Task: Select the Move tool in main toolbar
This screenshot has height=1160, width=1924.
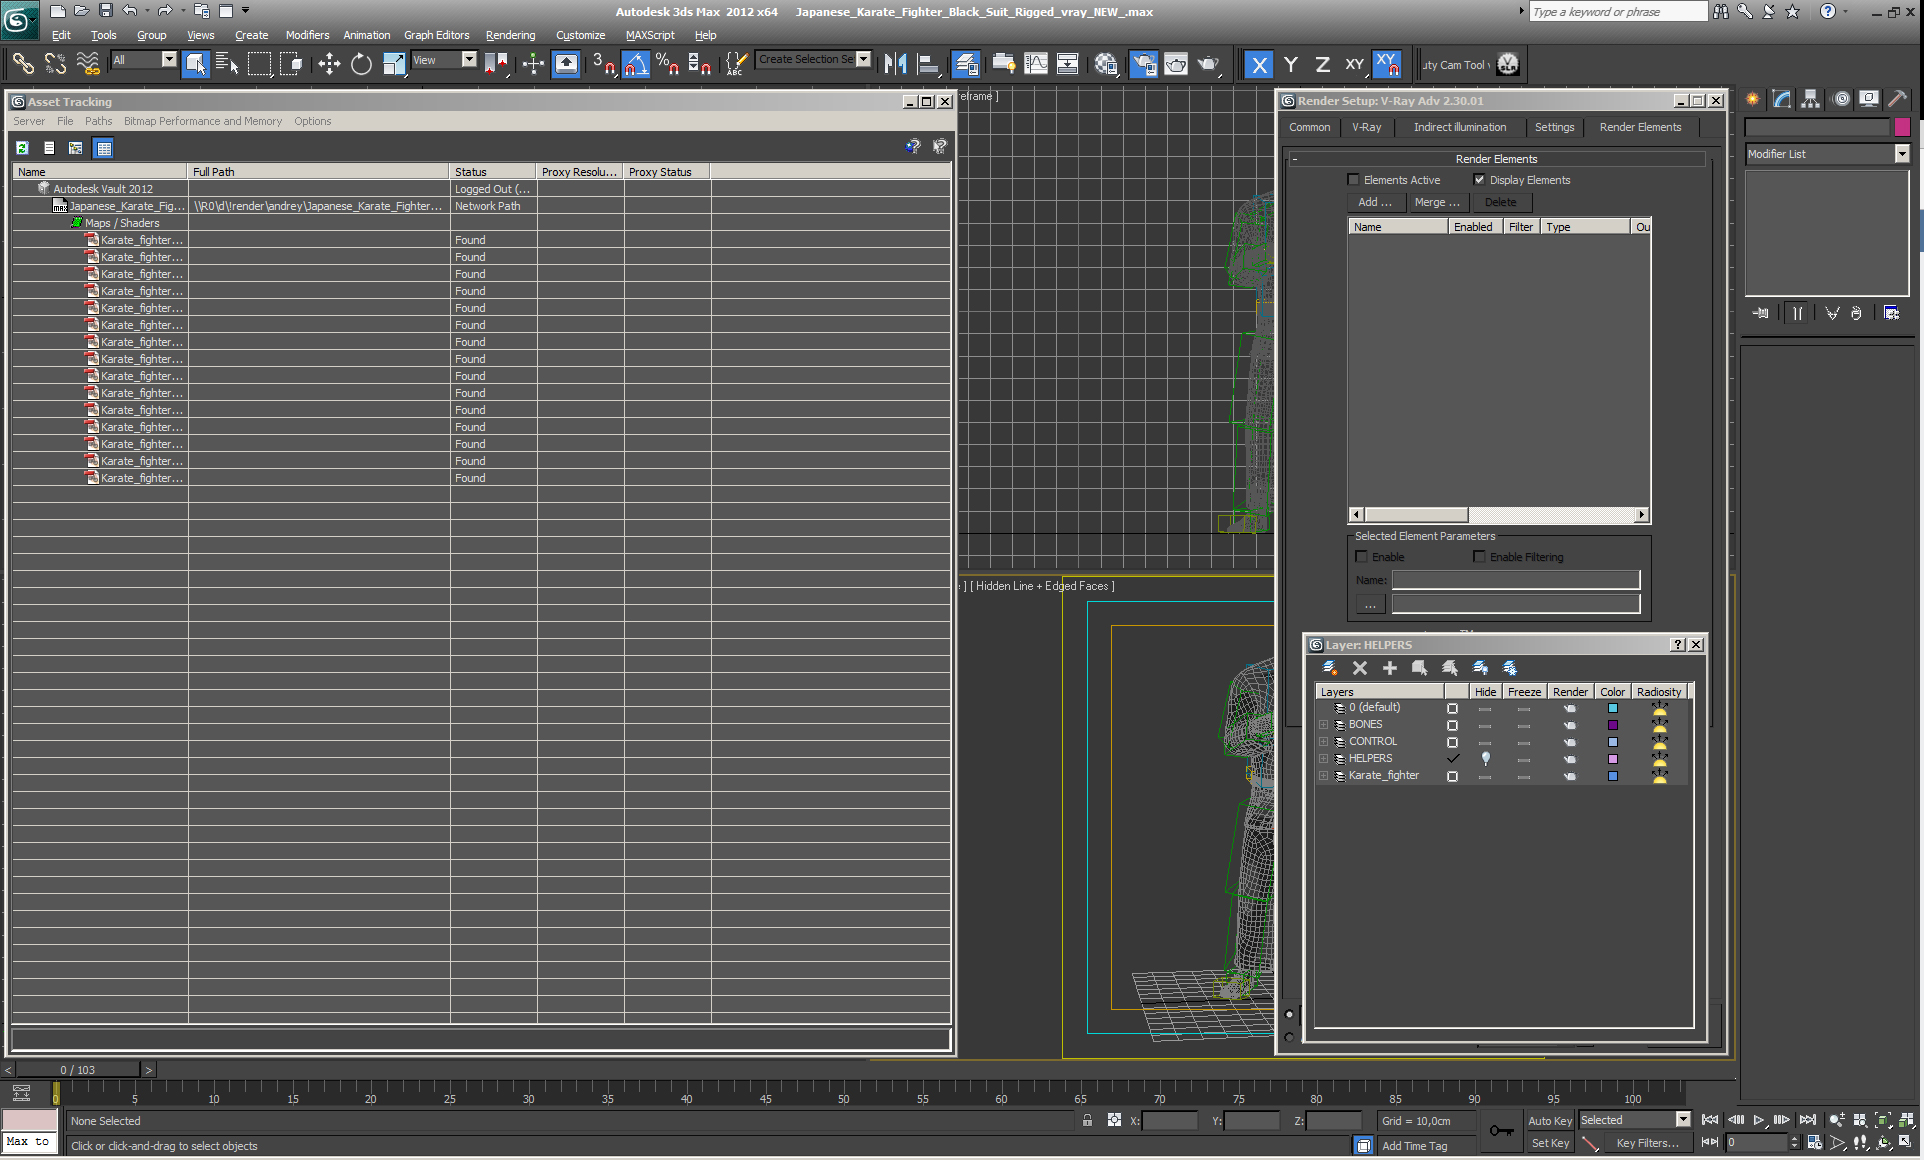Action: [329, 65]
